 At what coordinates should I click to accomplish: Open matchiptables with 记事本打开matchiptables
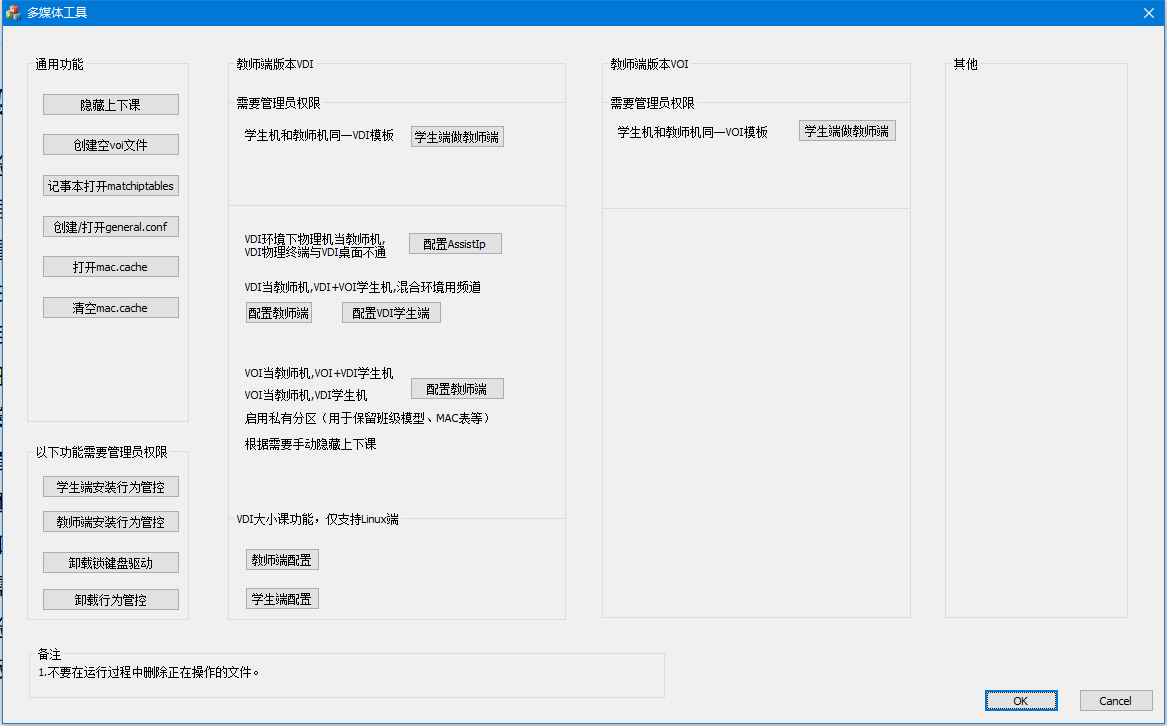pyautogui.click(x=111, y=186)
